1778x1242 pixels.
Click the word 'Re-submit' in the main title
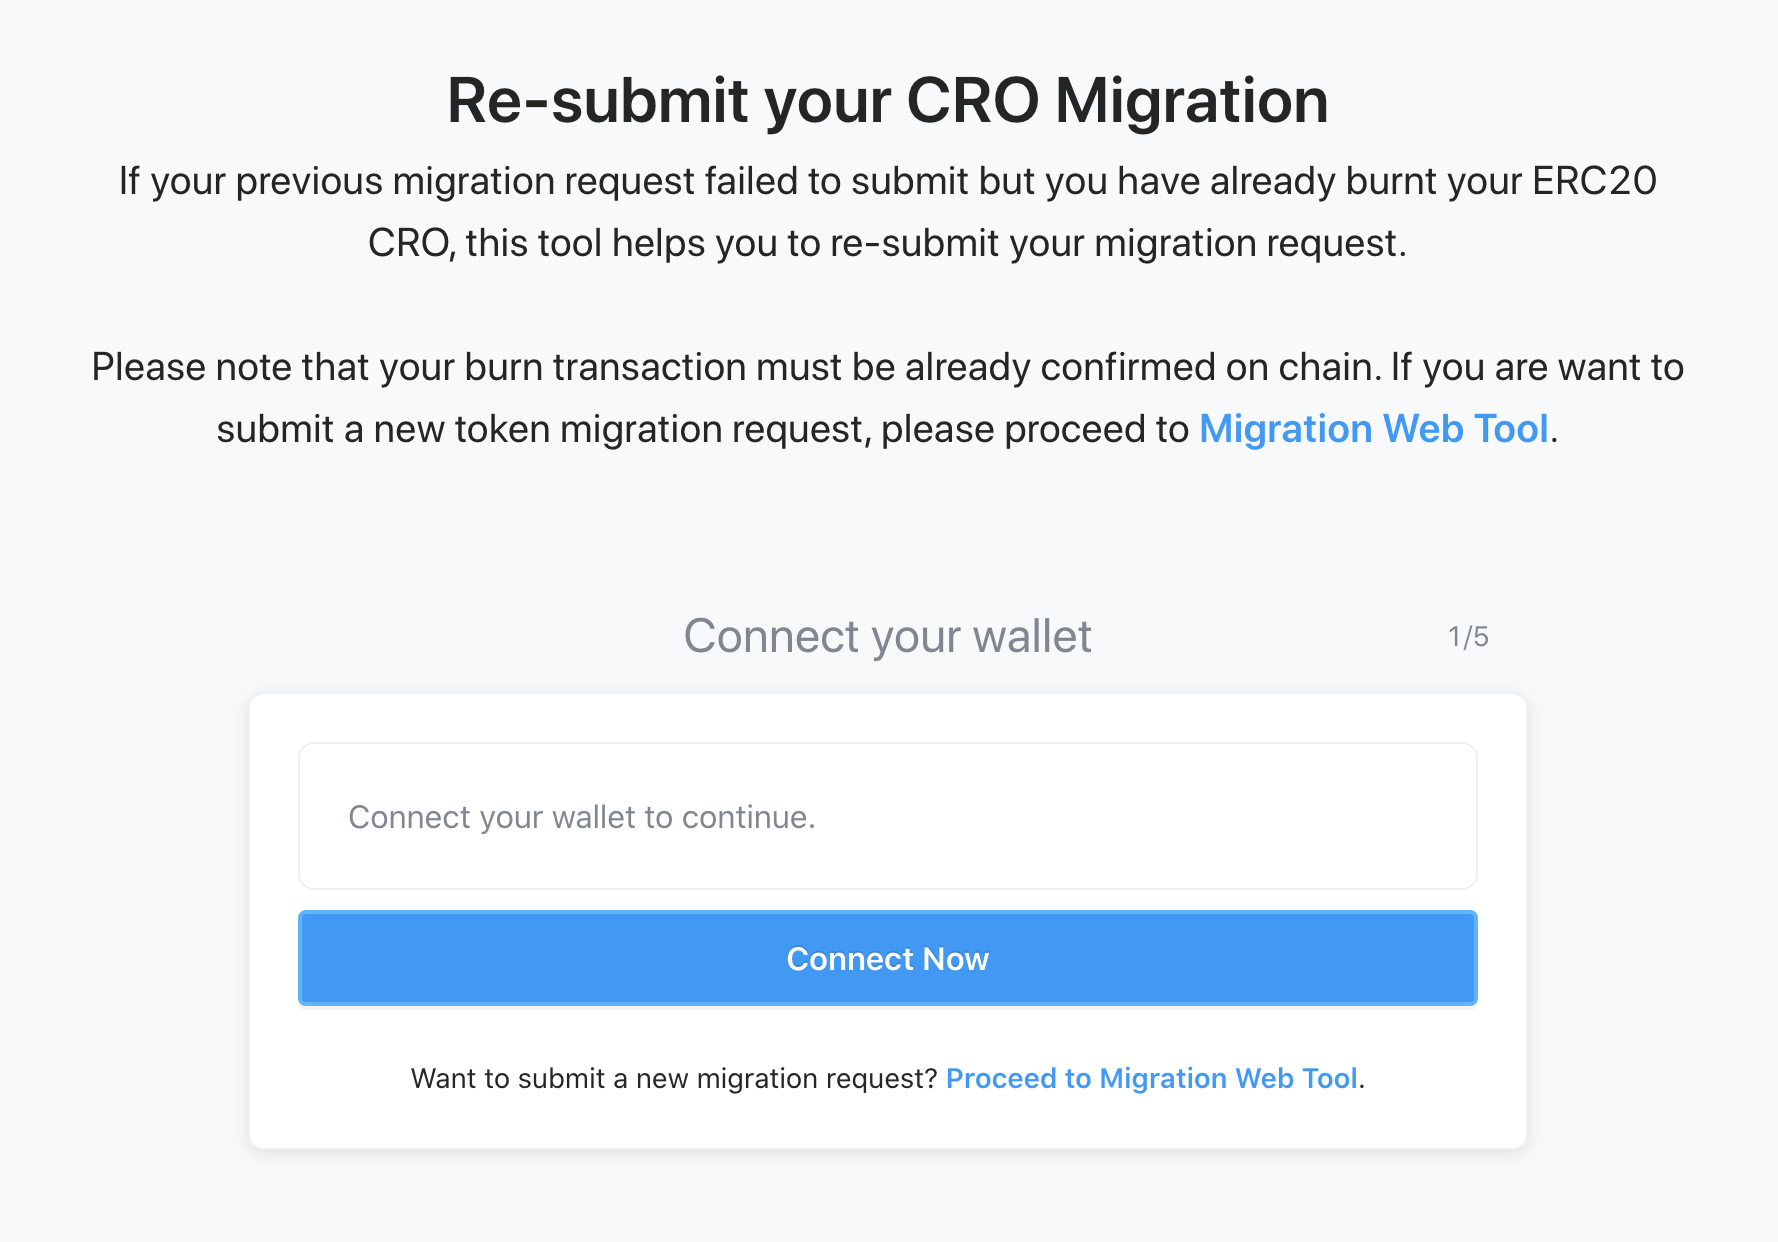[597, 101]
